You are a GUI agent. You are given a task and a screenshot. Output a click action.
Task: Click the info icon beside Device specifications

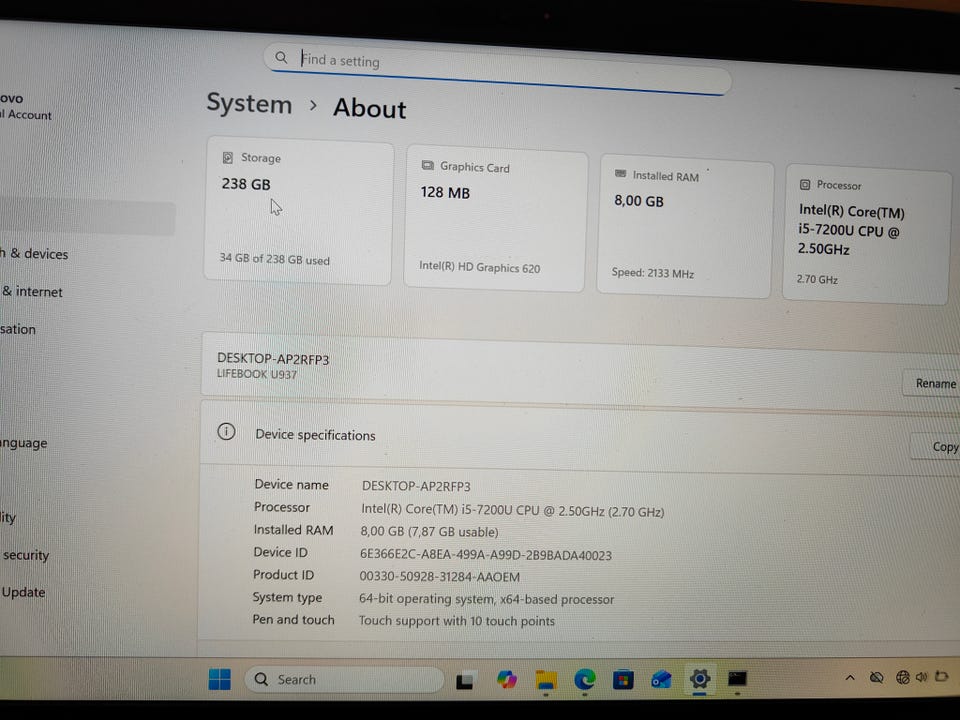(226, 432)
